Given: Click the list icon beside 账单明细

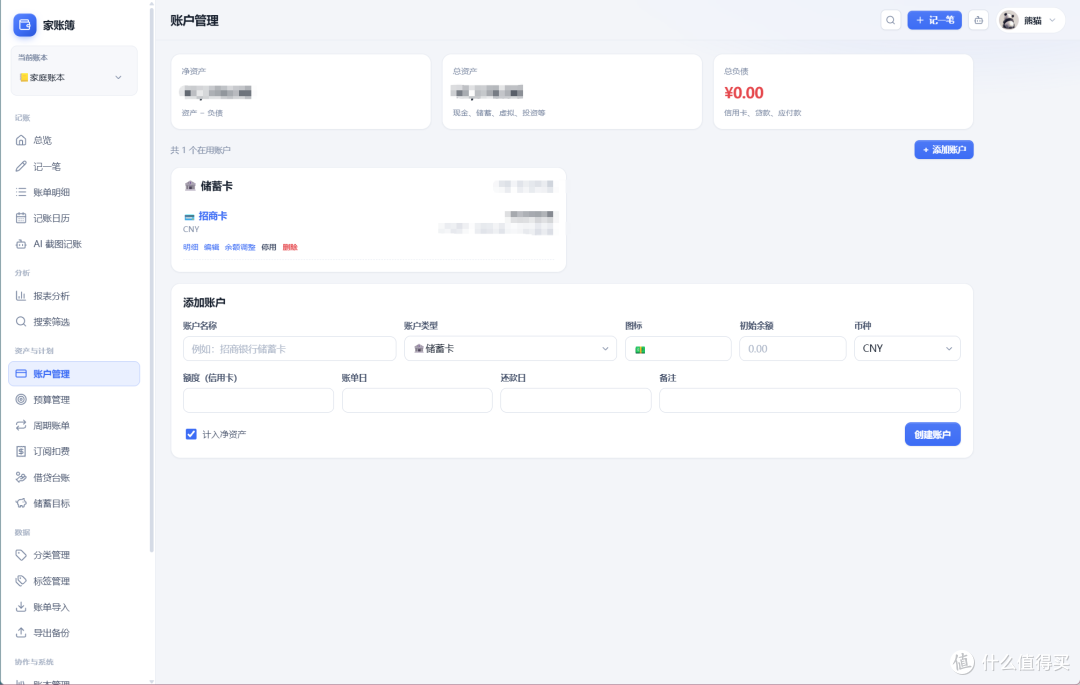Looking at the screenshot, I should [x=21, y=192].
